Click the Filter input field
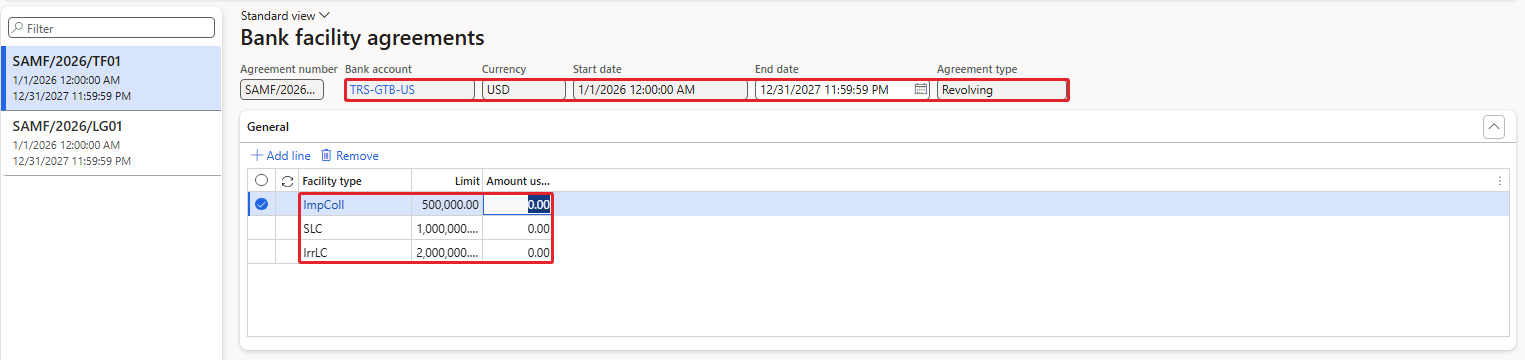The image size is (1525, 360). (111, 29)
